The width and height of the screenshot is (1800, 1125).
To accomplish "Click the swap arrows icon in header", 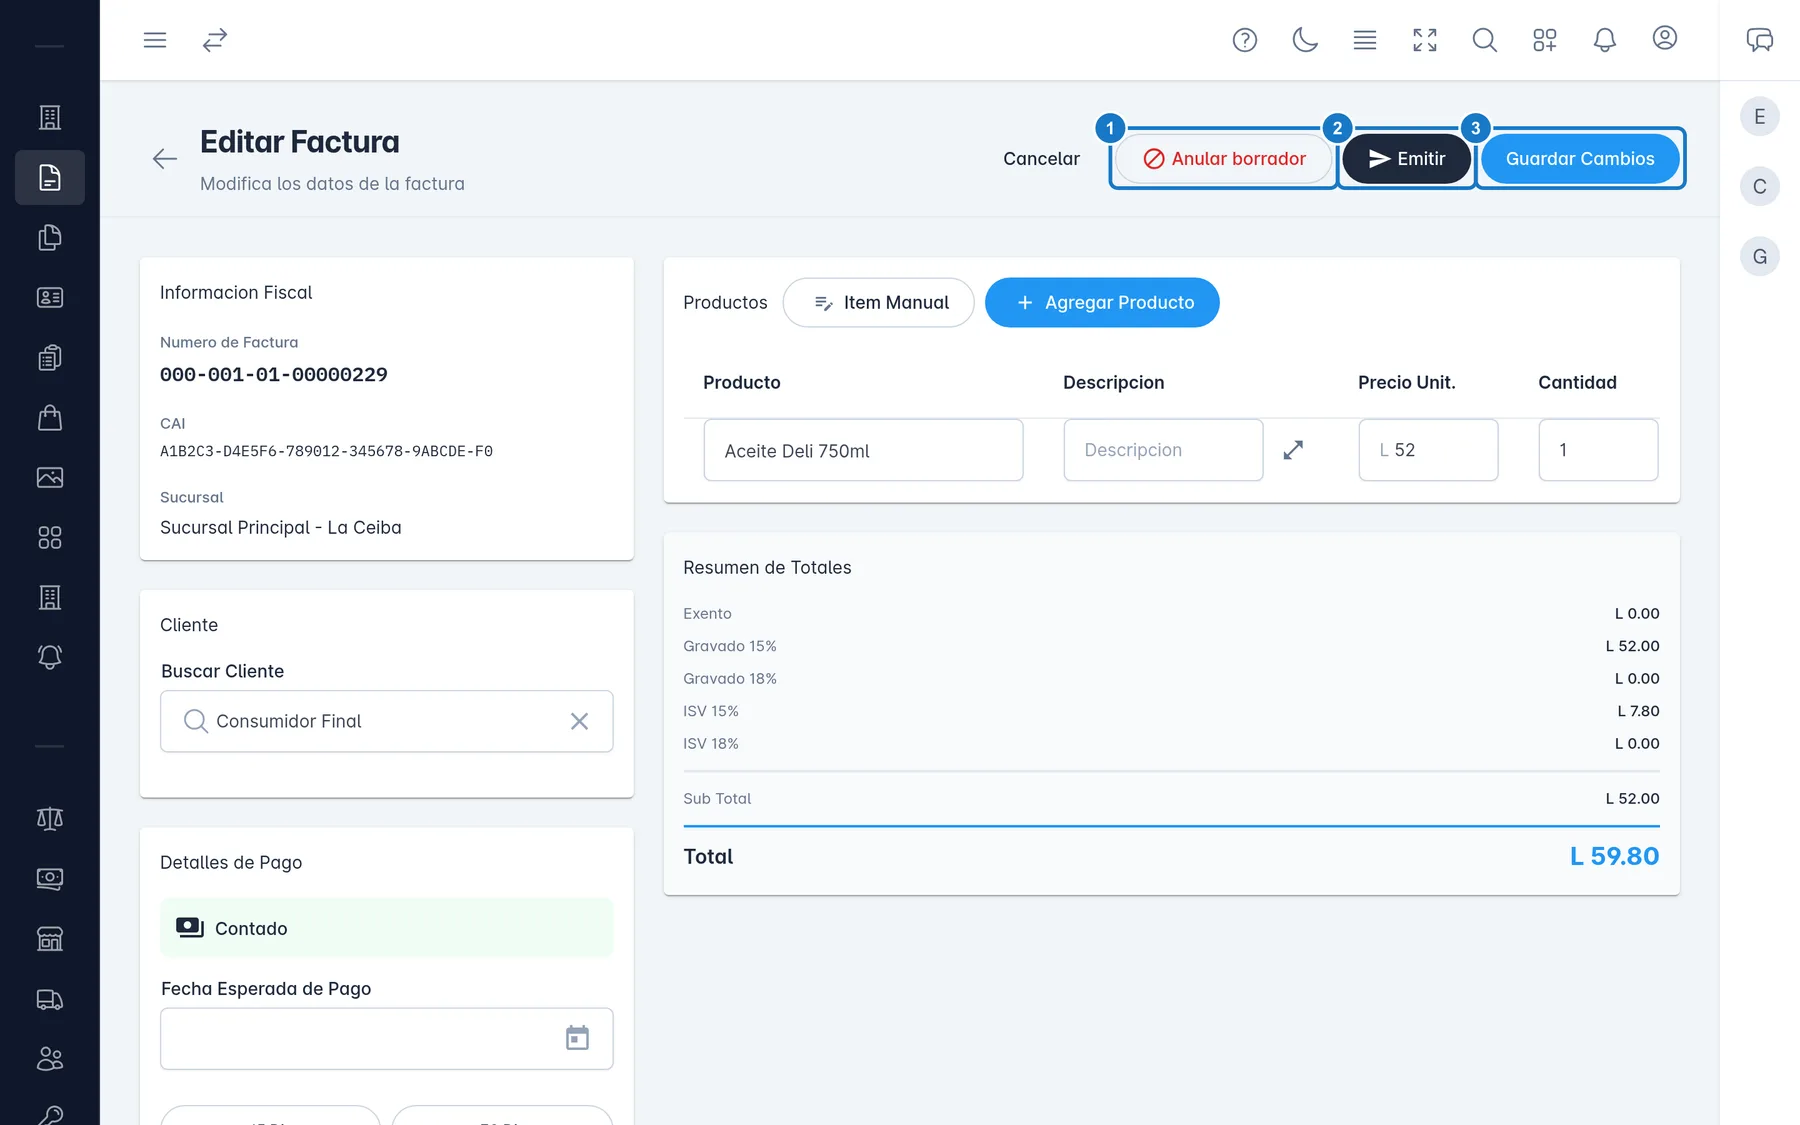I will point(215,40).
